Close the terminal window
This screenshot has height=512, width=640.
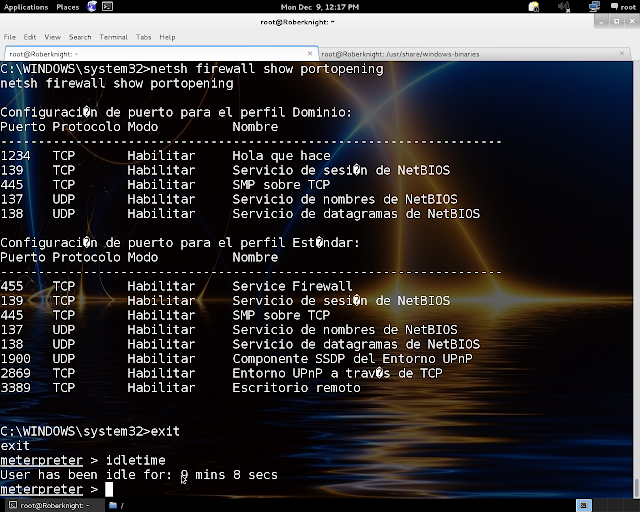click(x=632, y=22)
